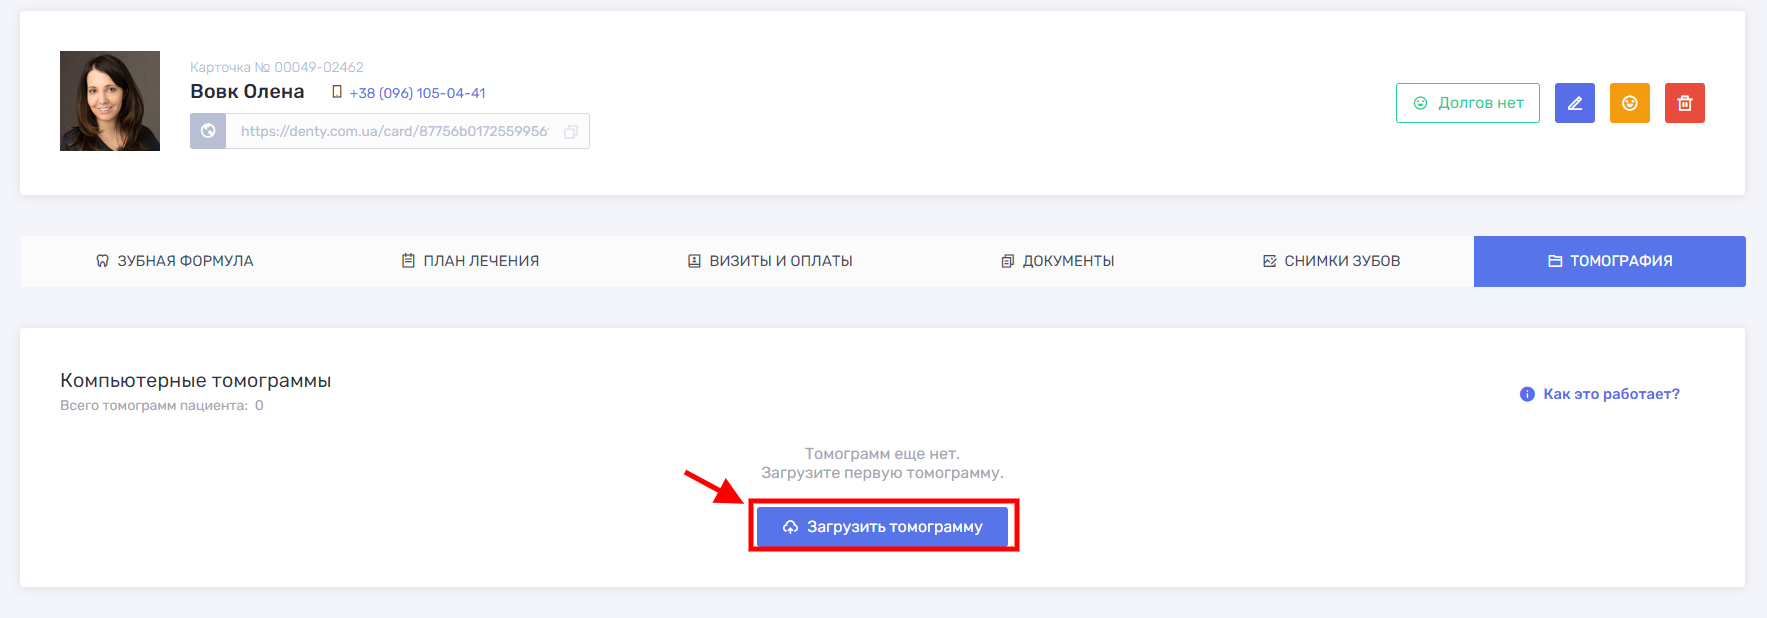The width and height of the screenshot is (1767, 618).
Task: Click cloud upload icon on Загрузить button
Action: tap(790, 527)
